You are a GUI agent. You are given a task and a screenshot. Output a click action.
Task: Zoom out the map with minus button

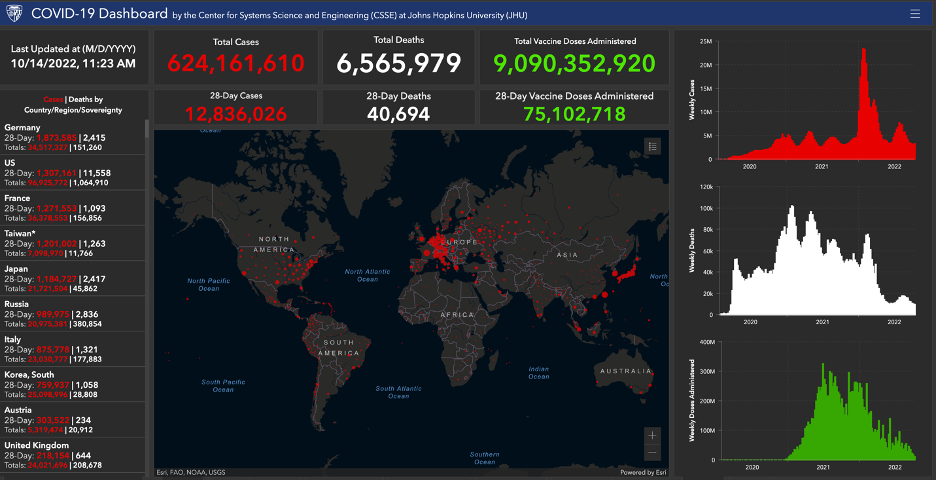[652, 453]
